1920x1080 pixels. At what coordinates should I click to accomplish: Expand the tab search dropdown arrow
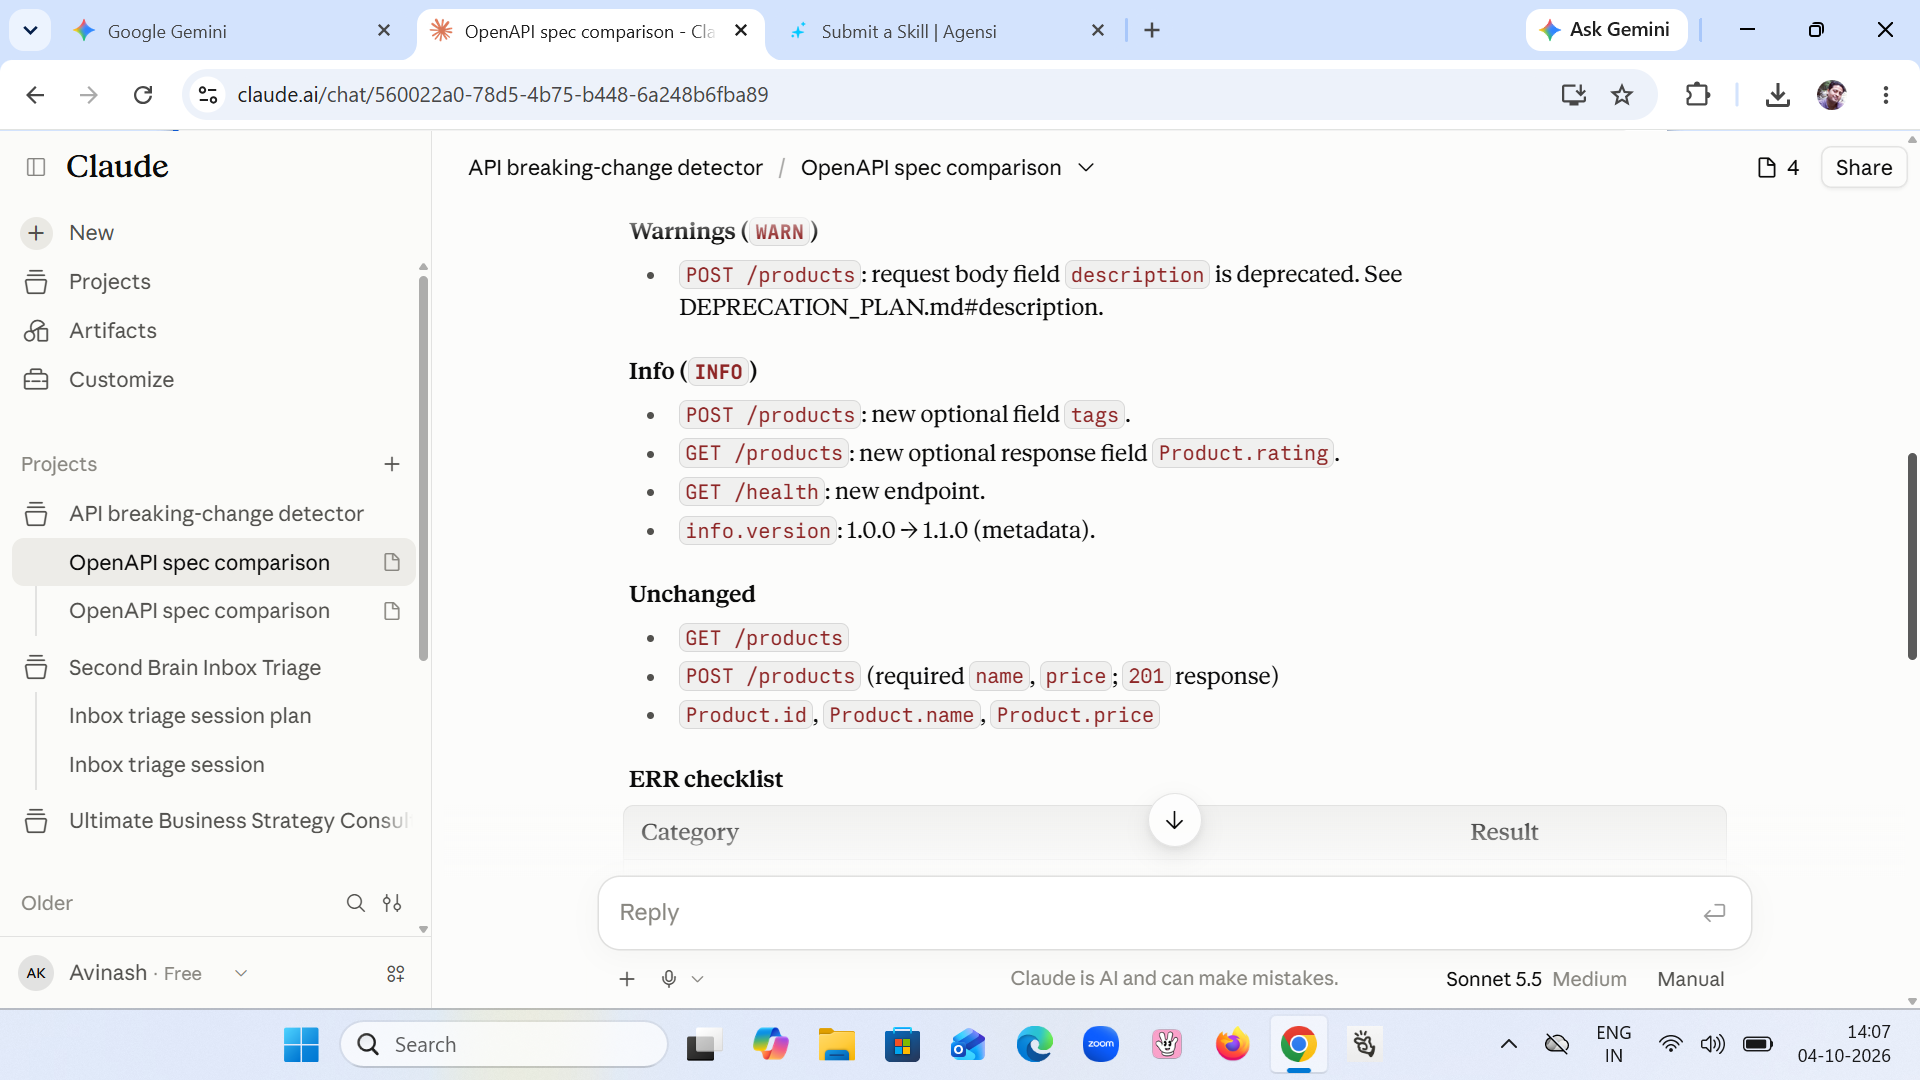point(30,31)
